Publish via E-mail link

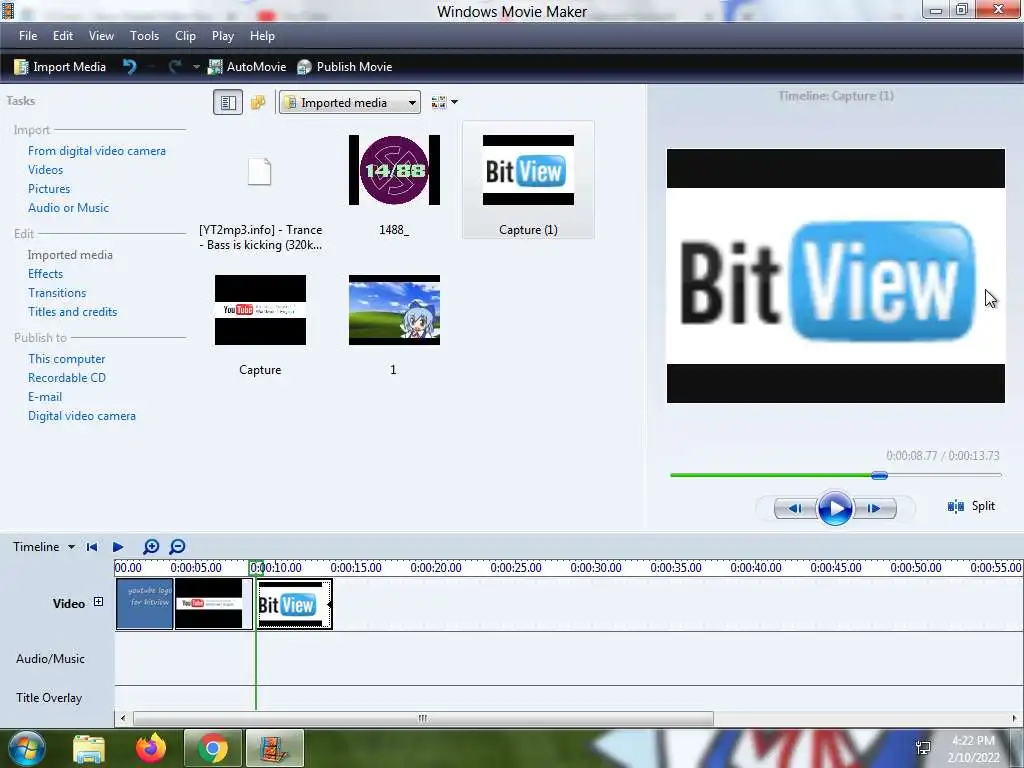point(45,396)
